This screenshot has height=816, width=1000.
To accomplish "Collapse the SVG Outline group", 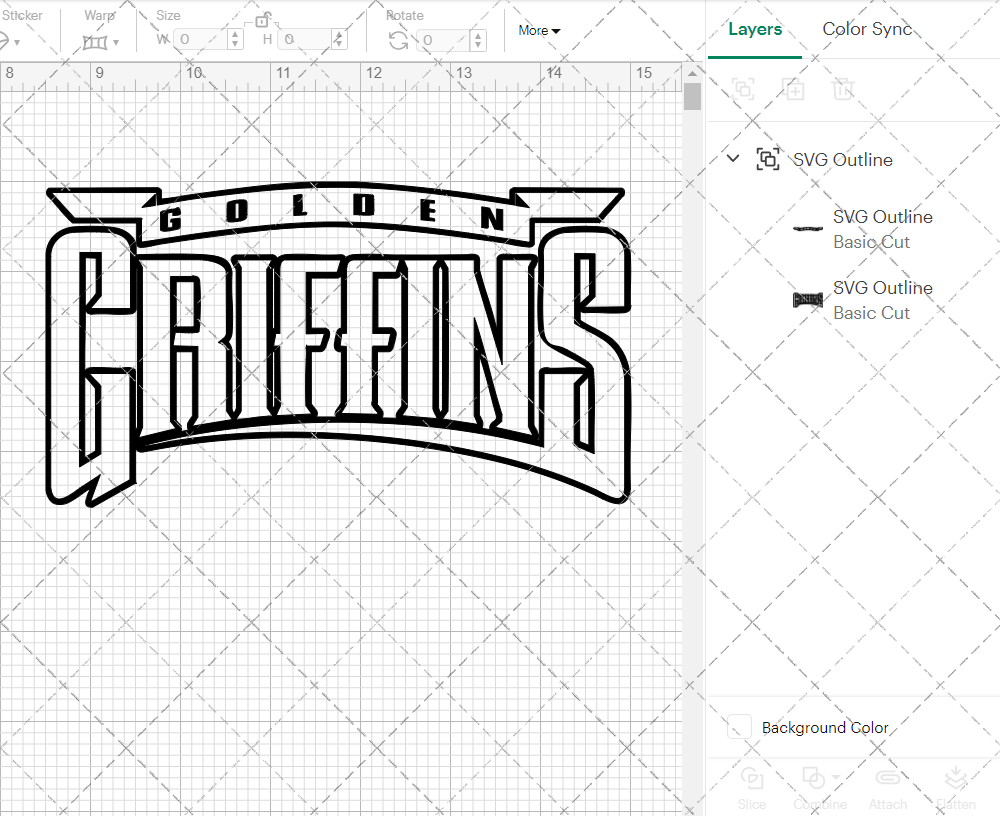I will (x=733, y=158).
